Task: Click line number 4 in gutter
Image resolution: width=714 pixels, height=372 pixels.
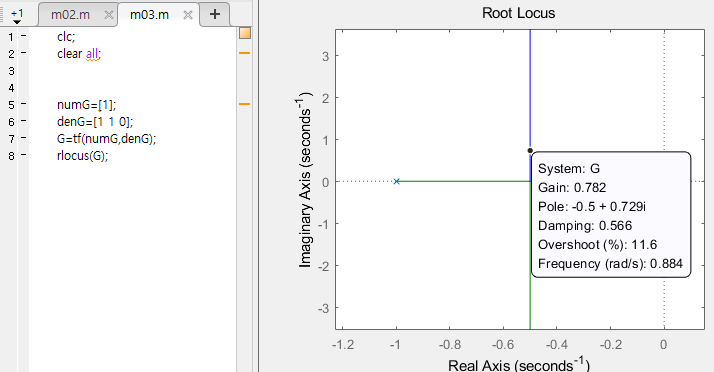Action: click(x=11, y=88)
